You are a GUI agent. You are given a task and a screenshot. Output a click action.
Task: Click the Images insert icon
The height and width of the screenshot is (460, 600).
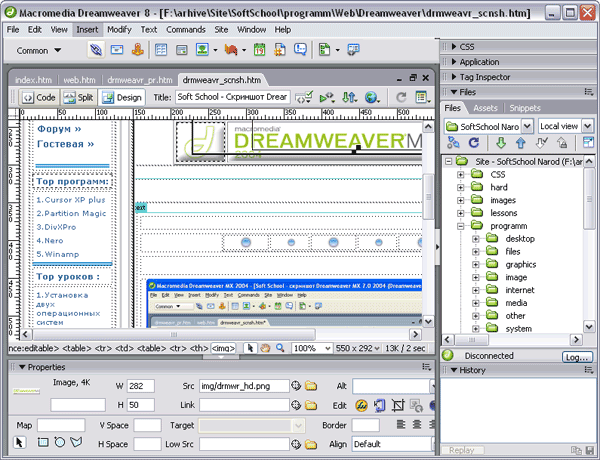point(202,50)
